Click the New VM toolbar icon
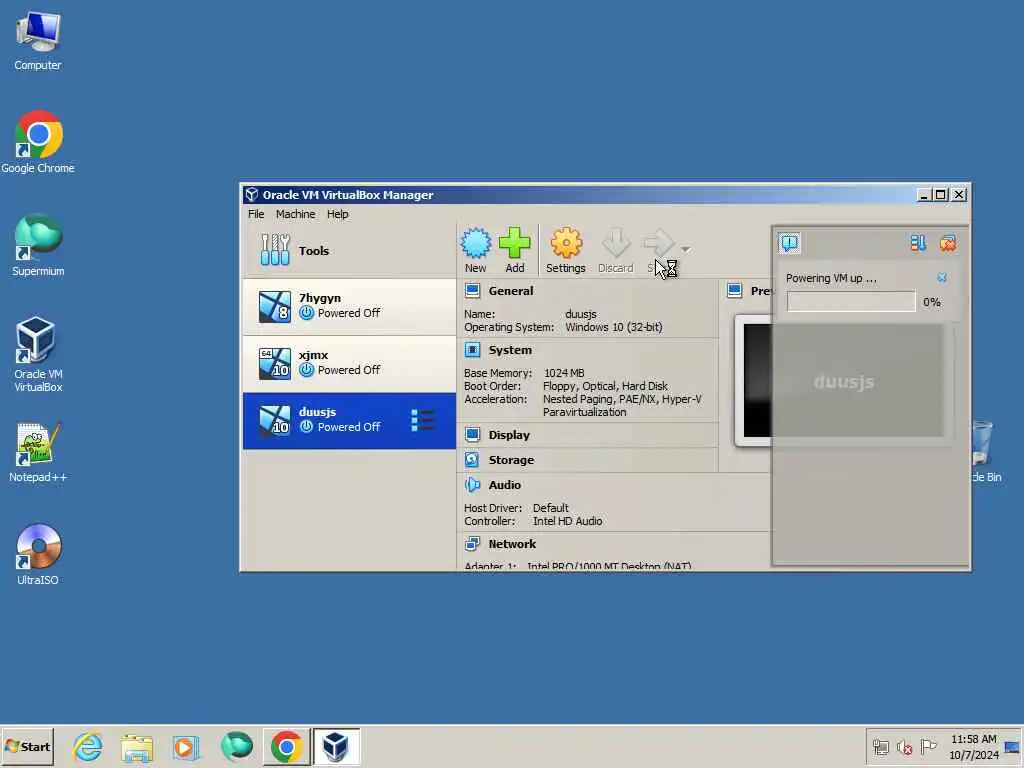The width and height of the screenshot is (1024, 768). [x=475, y=249]
